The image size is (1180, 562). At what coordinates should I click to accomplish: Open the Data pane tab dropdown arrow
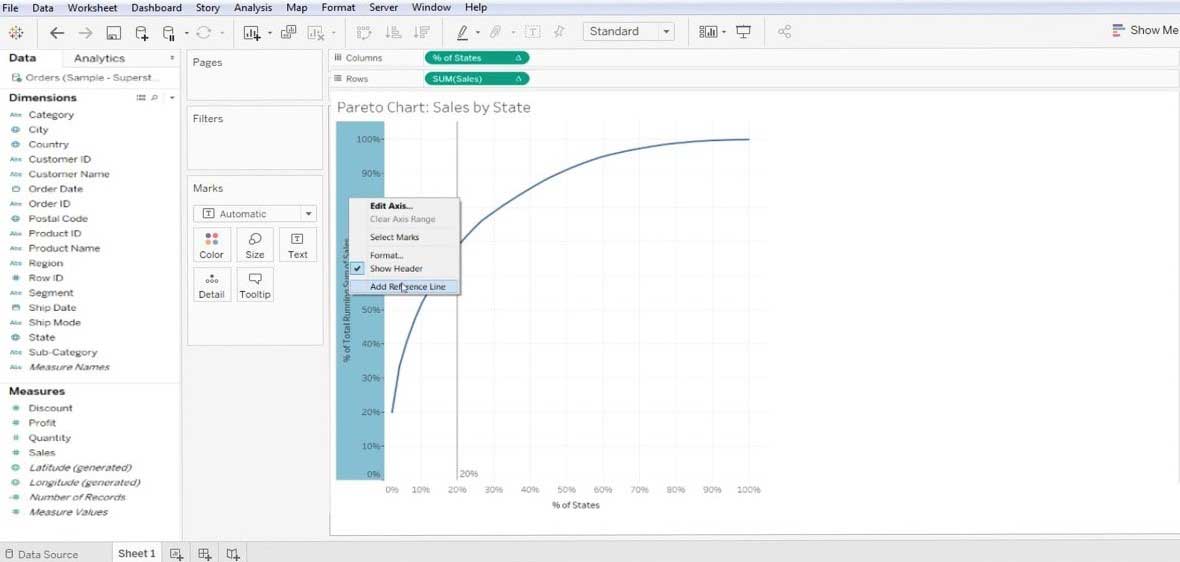tap(172, 58)
